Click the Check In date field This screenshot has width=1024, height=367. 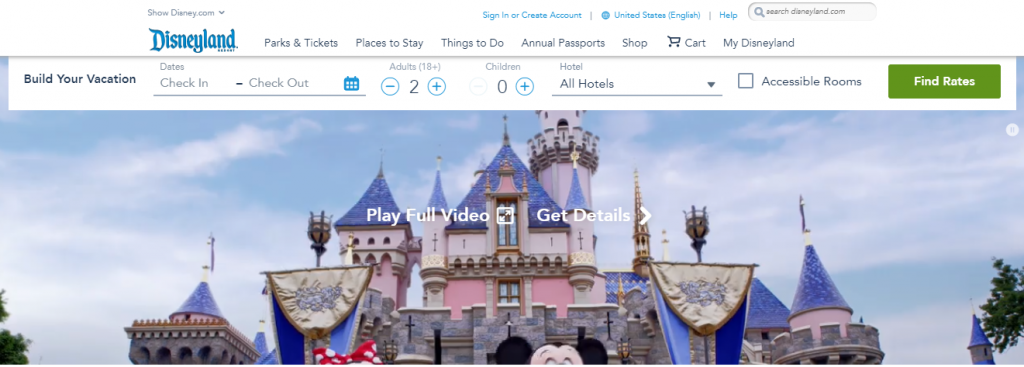point(184,83)
